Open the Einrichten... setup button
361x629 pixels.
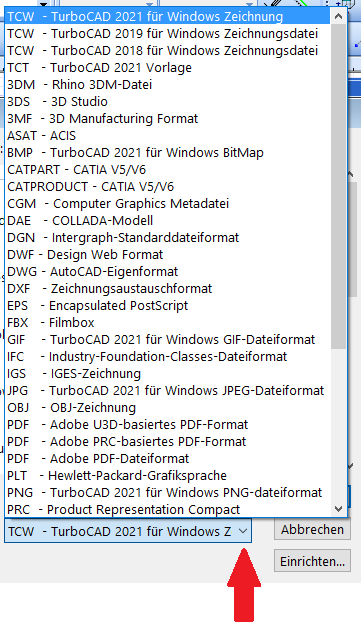(312, 561)
